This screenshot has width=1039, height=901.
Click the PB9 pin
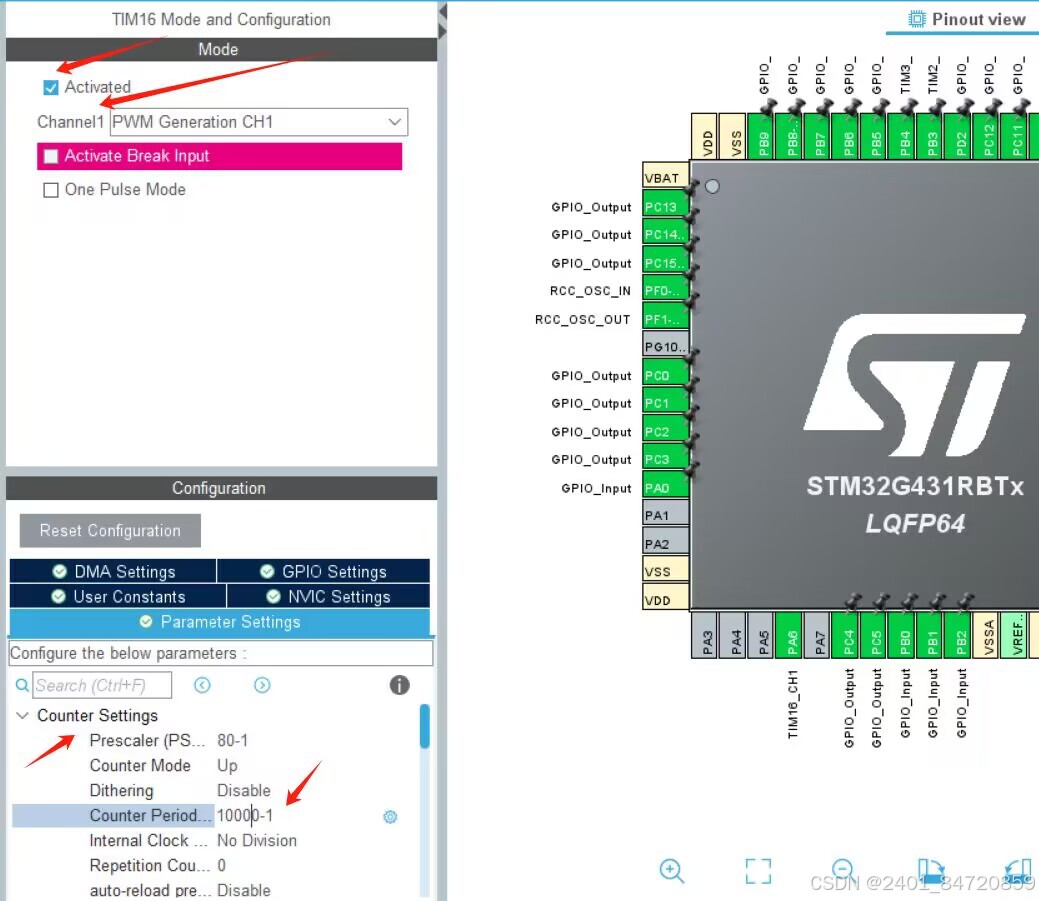(x=761, y=136)
